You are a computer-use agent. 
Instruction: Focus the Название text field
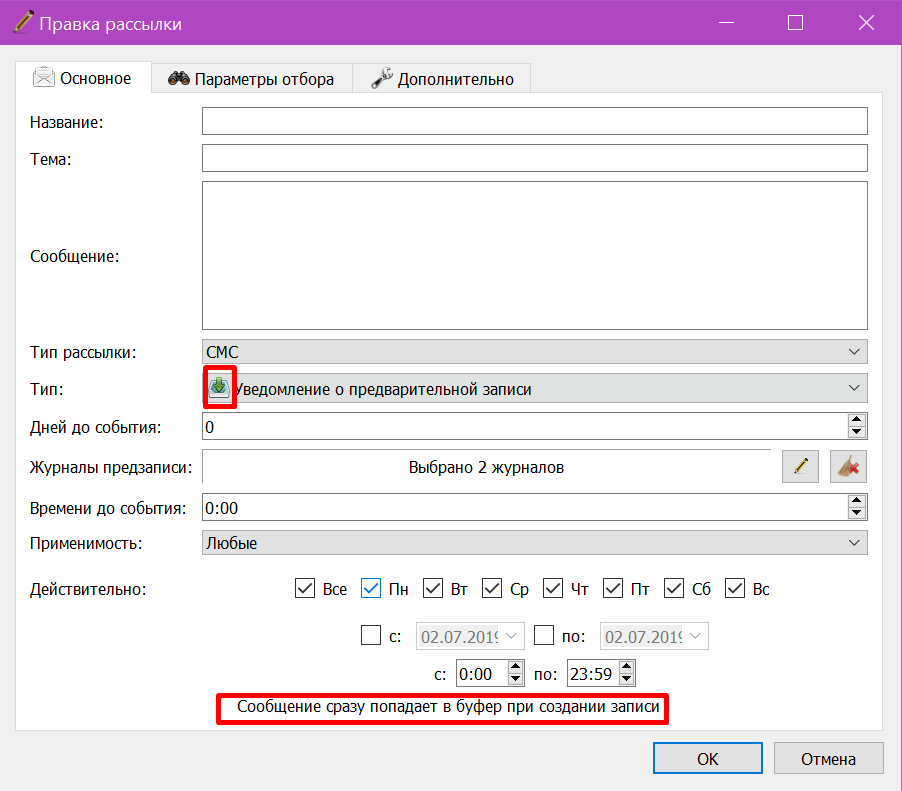[x=534, y=121]
